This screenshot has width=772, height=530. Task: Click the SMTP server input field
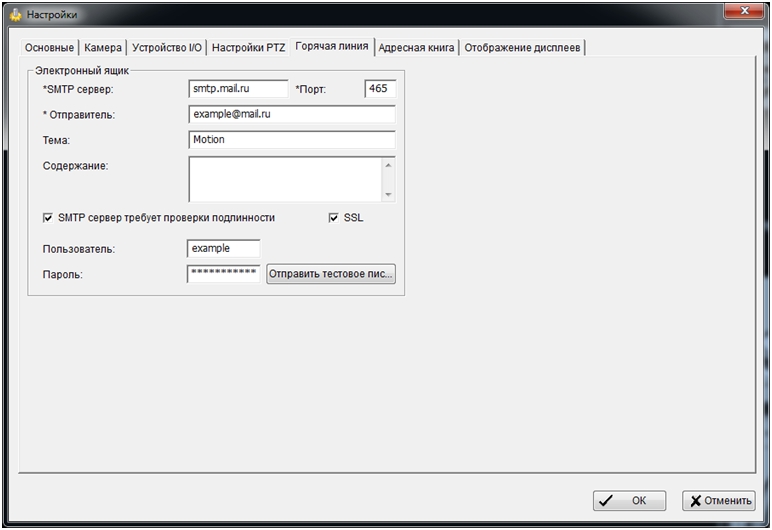[238, 89]
